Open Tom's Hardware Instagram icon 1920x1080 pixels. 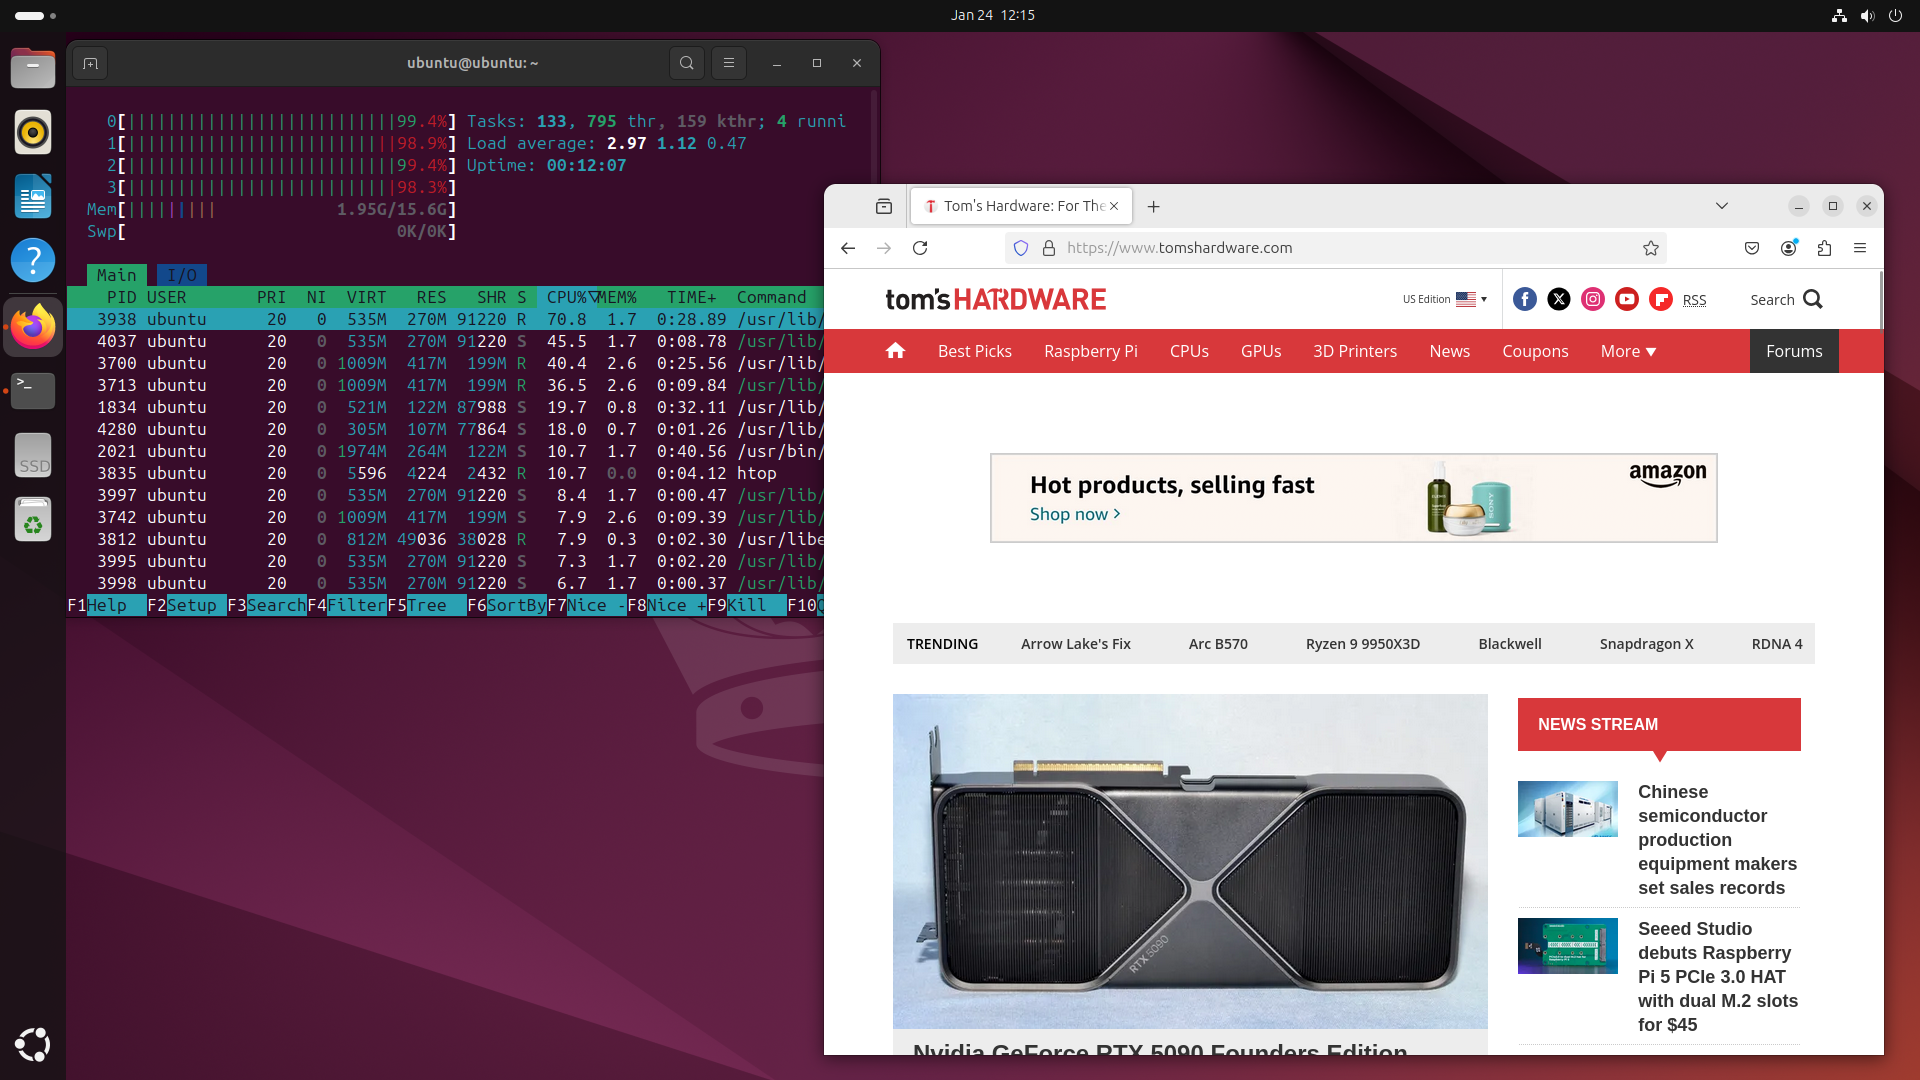pos(1593,299)
